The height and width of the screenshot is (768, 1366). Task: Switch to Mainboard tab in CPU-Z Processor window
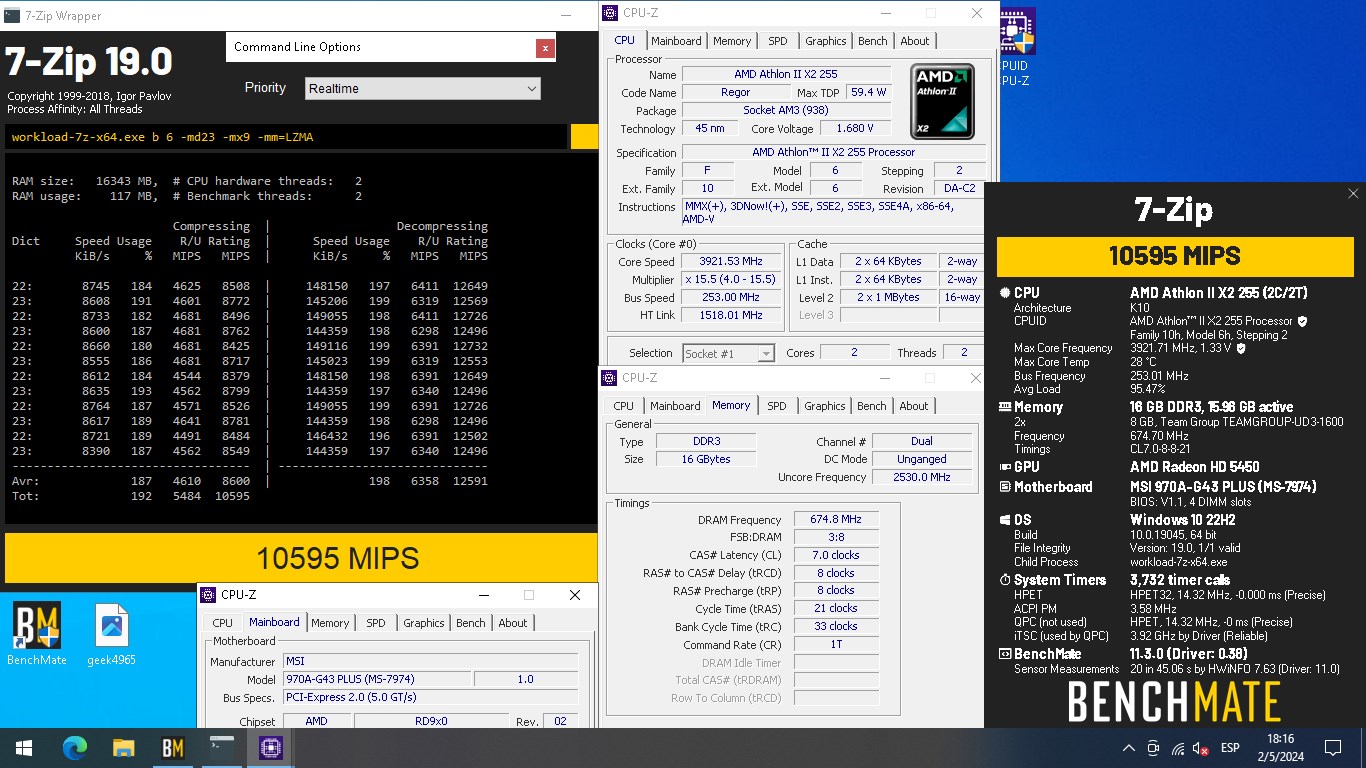[x=676, y=41]
